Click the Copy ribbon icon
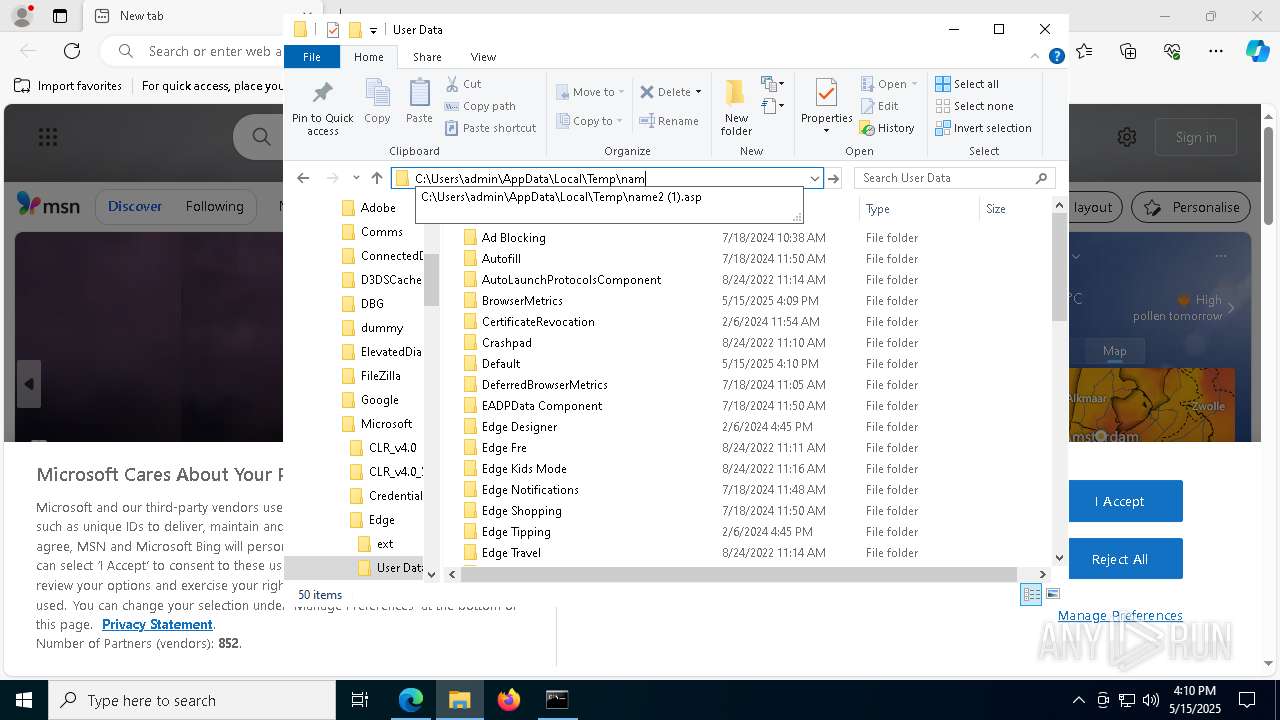The width and height of the screenshot is (1280, 720). [x=377, y=102]
